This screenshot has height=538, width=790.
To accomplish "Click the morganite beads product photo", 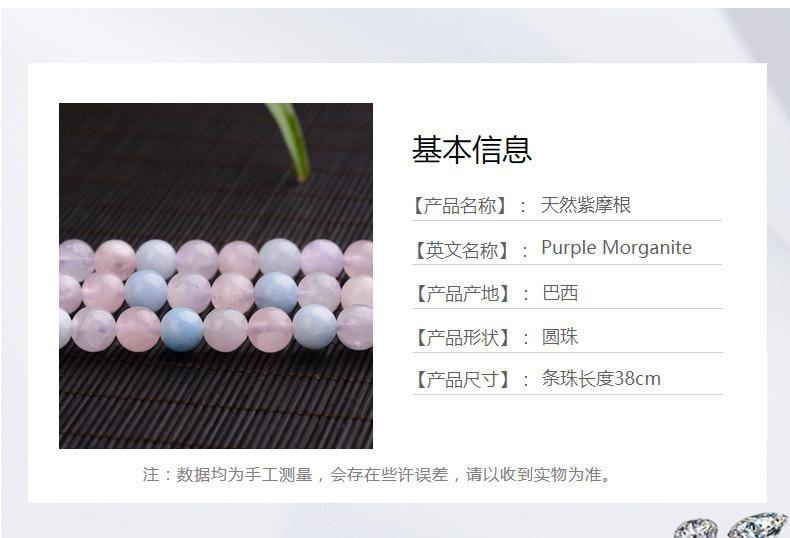I will (x=216, y=276).
